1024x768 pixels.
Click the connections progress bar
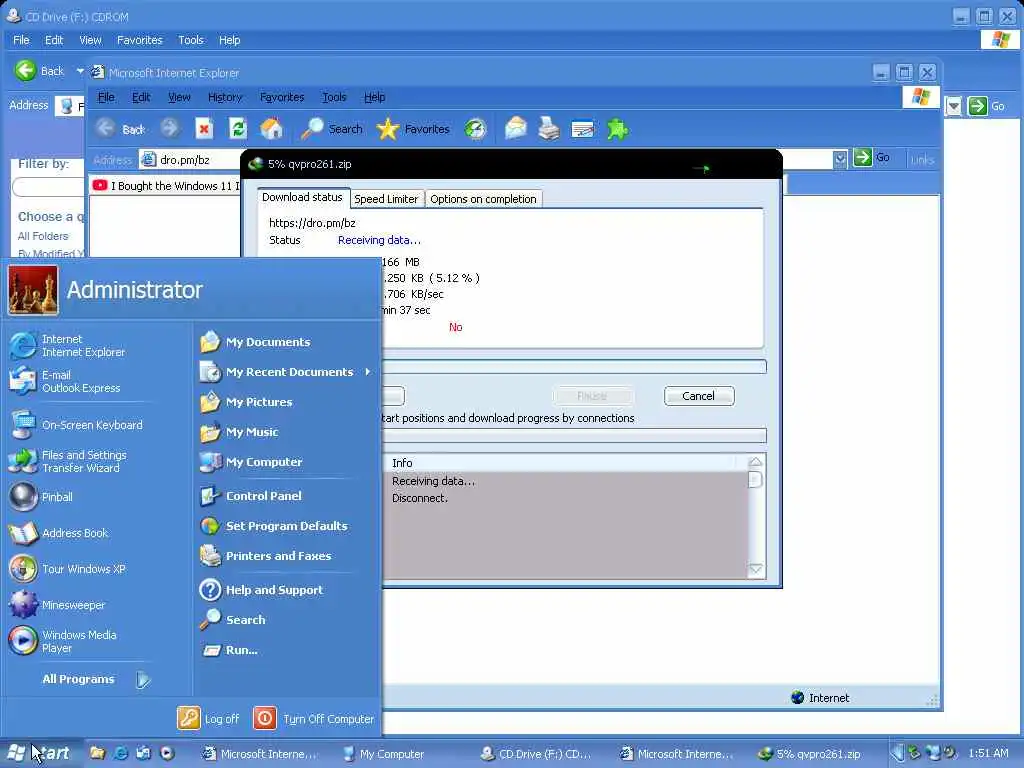[x=574, y=436]
